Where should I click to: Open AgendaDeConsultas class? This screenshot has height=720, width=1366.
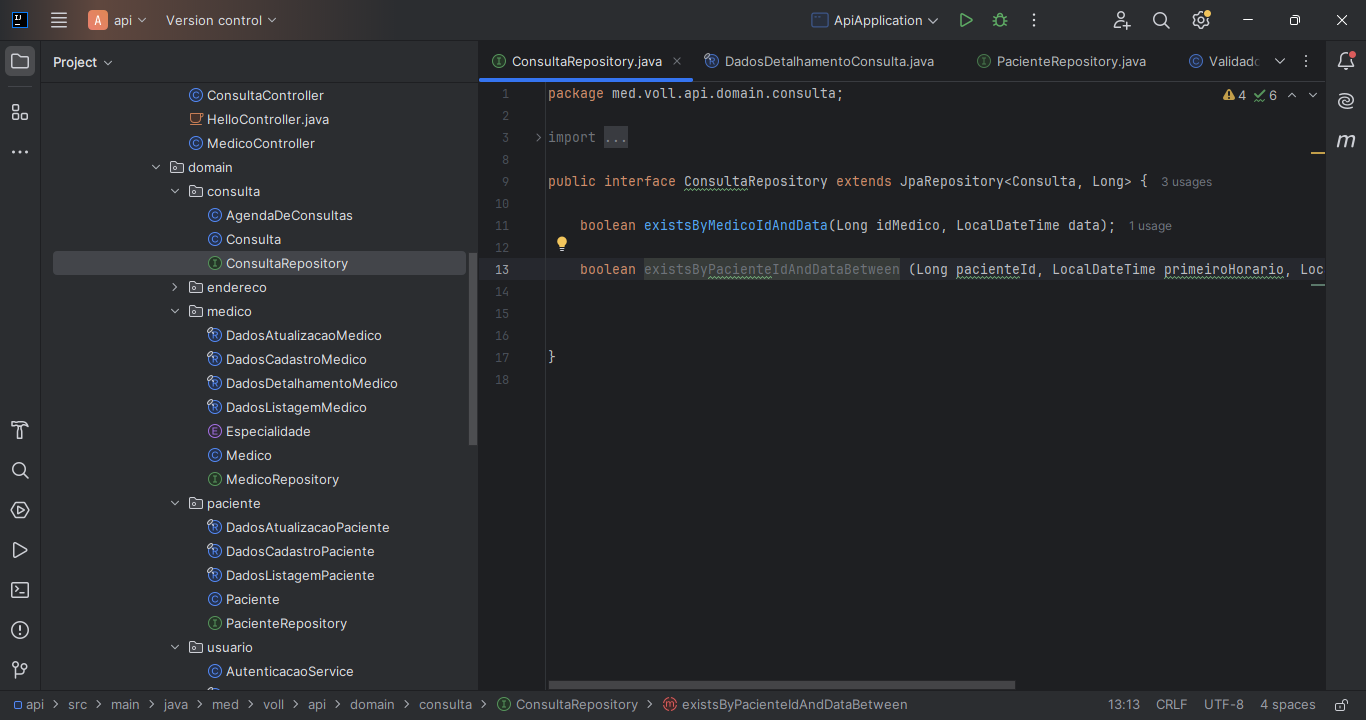(x=289, y=215)
